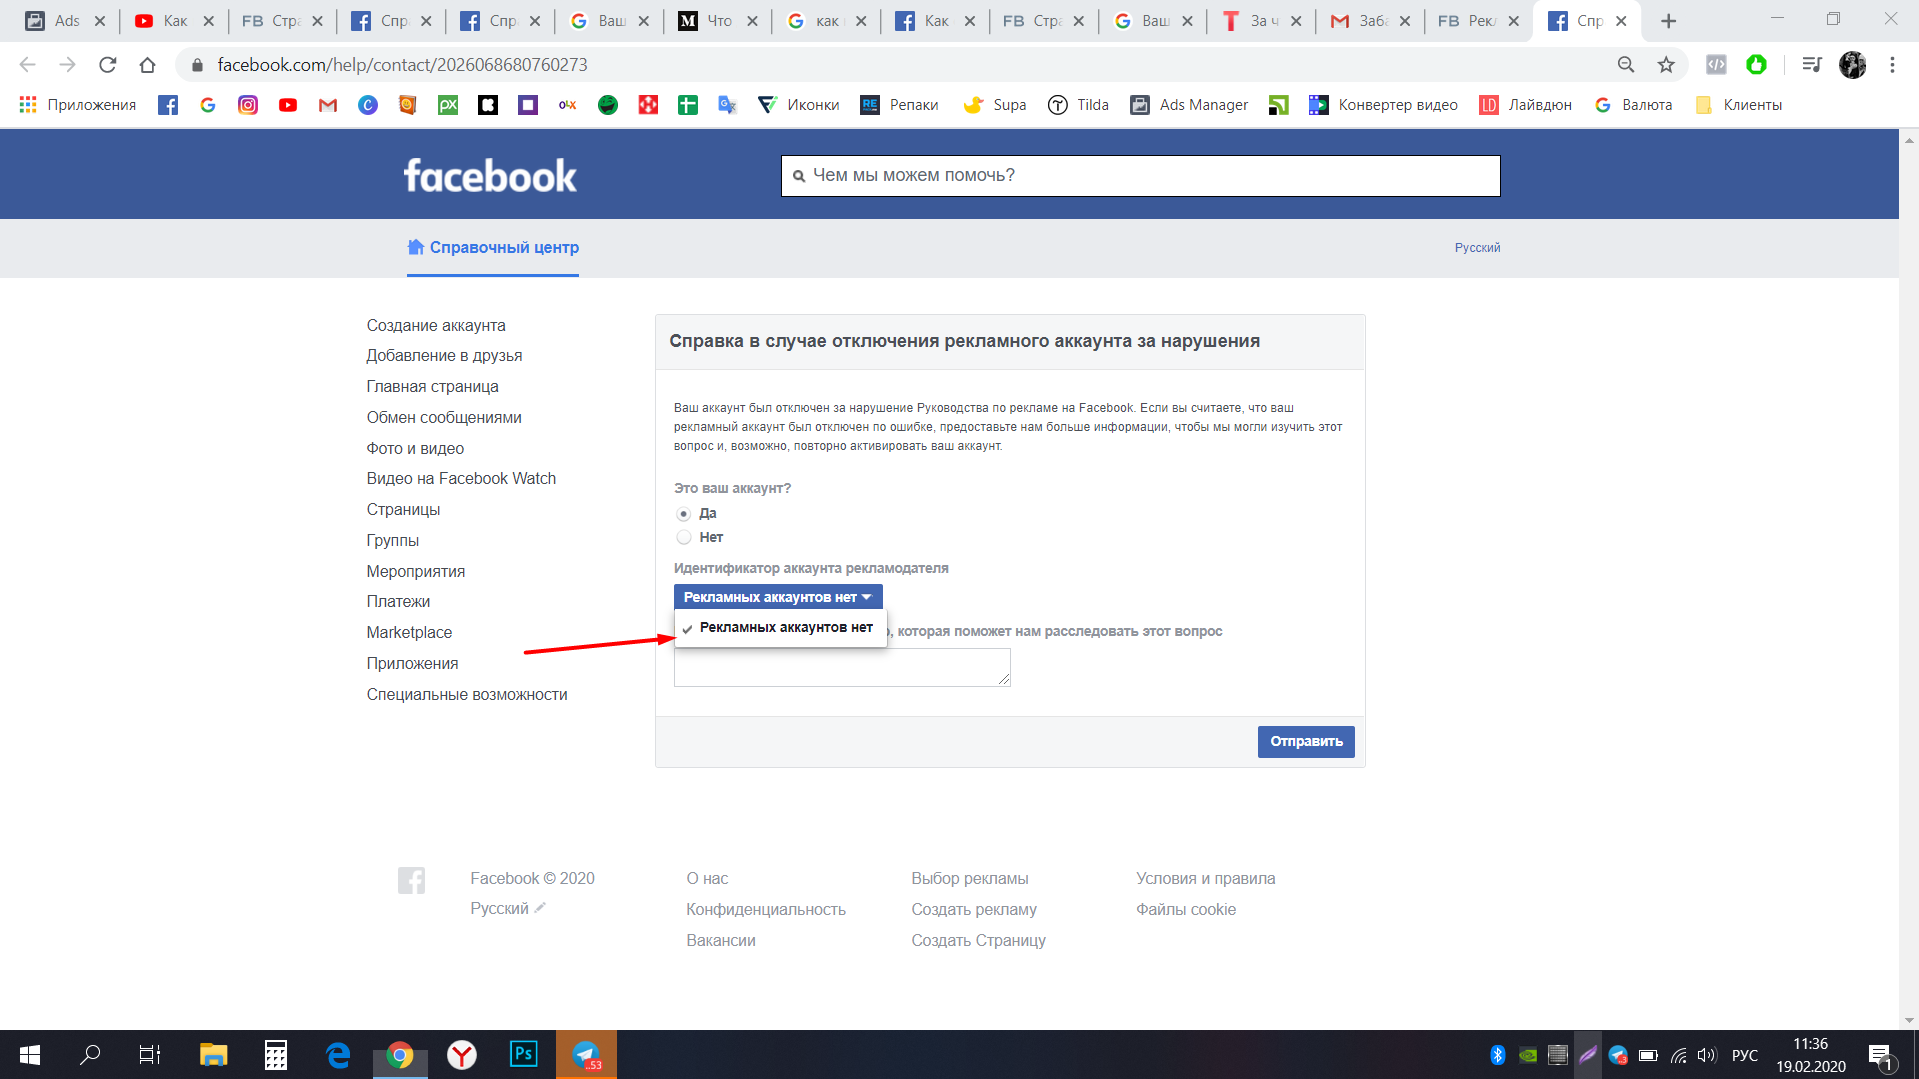Open Yandex Browser from the taskbar

[x=462, y=1055]
